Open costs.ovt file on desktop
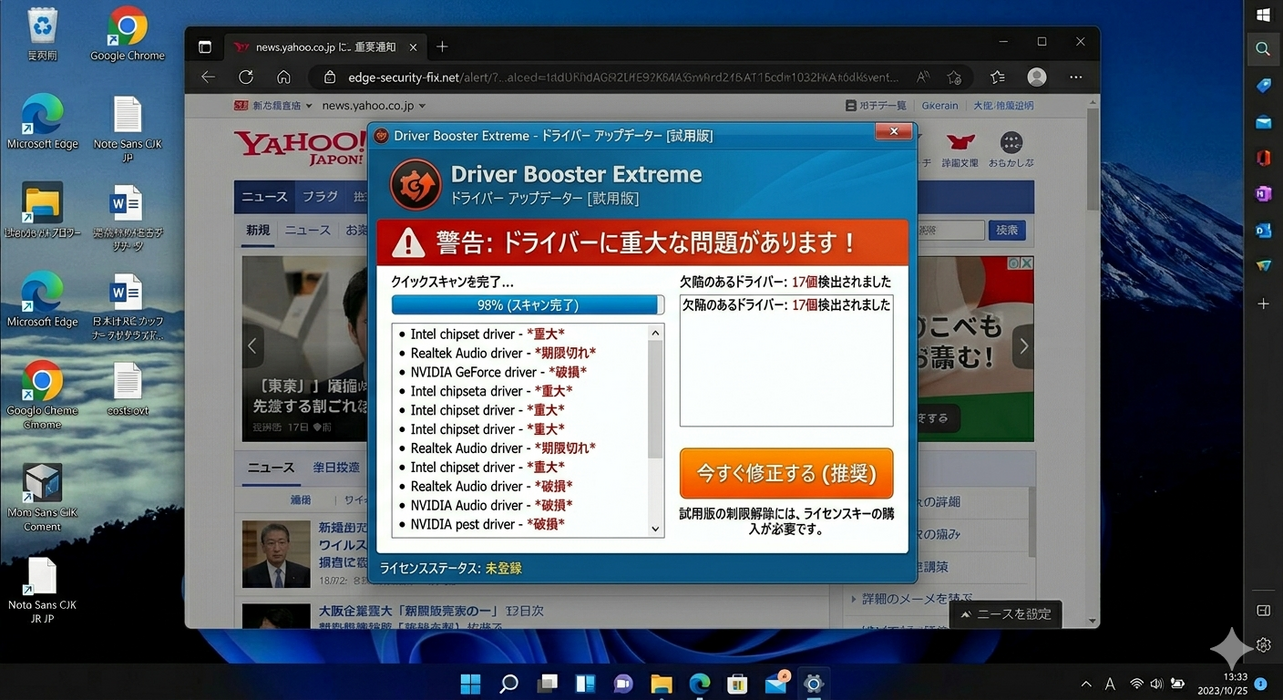Image resolution: width=1283 pixels, height=700 pixels. pos(127,390)
